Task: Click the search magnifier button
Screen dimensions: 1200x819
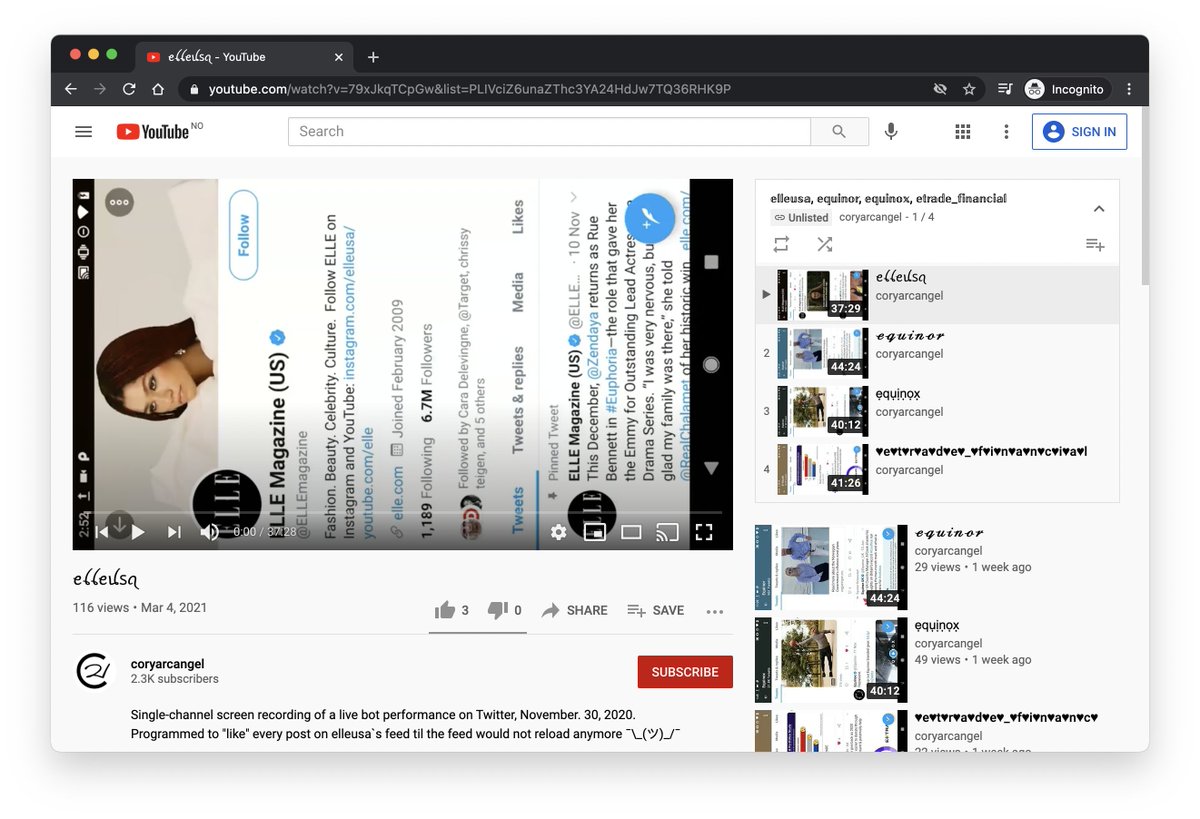Action: pyautogui.click(x=839, y=131)
